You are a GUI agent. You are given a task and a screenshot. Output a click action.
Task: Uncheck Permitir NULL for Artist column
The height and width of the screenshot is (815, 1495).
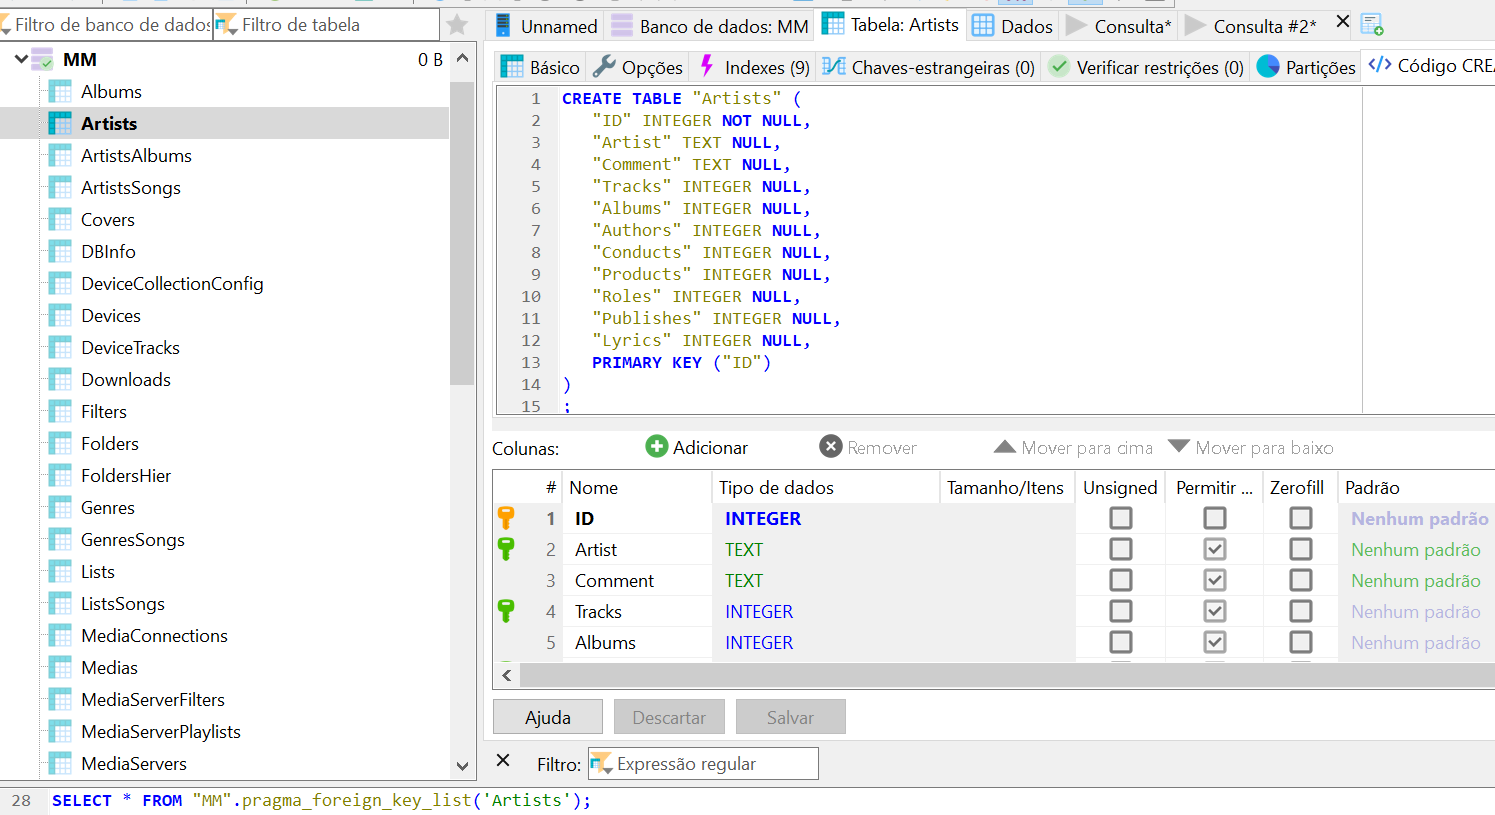(1215, 549)
